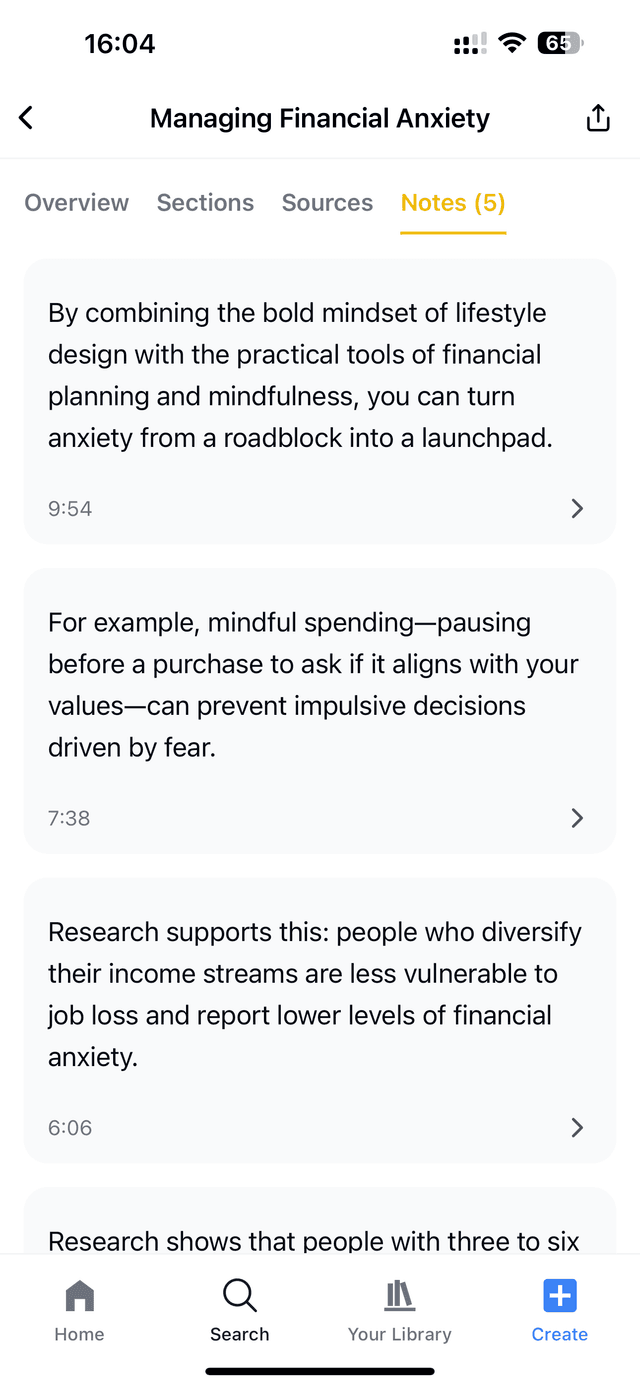Open Your Library books icon

coord(399,1296)
